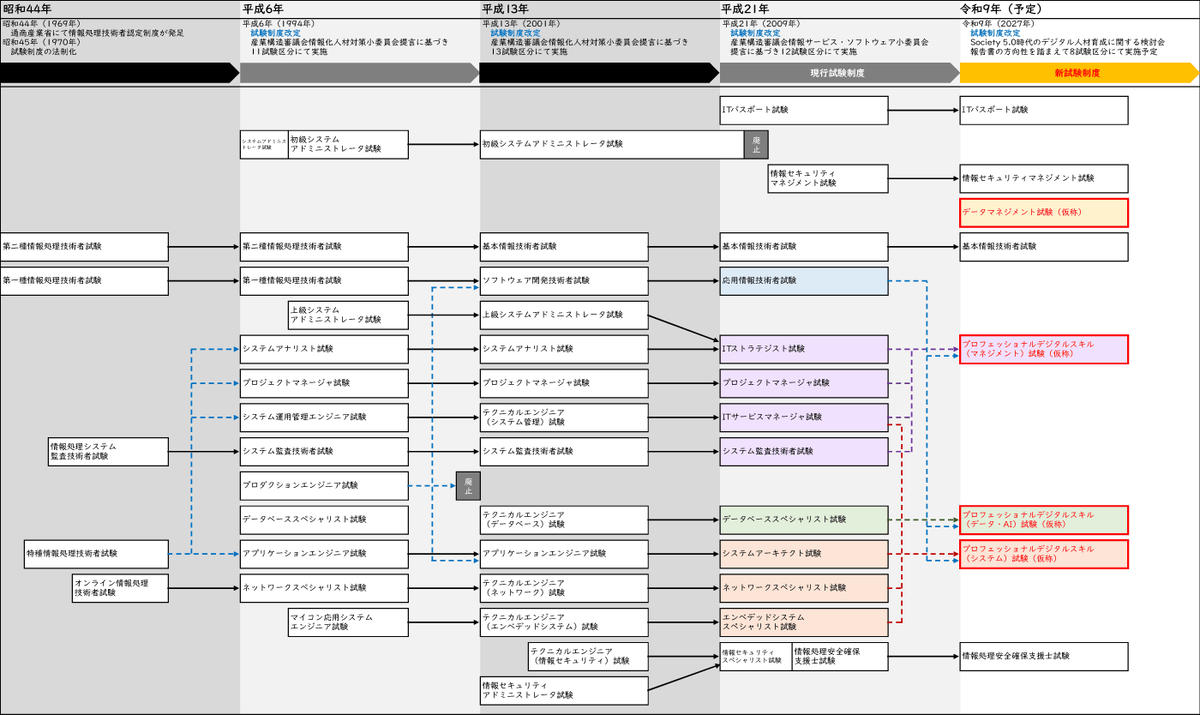
Task: Select purple プロジェクトマネージャ試験 in the 平成21年 column
Action: coord(804,383)
